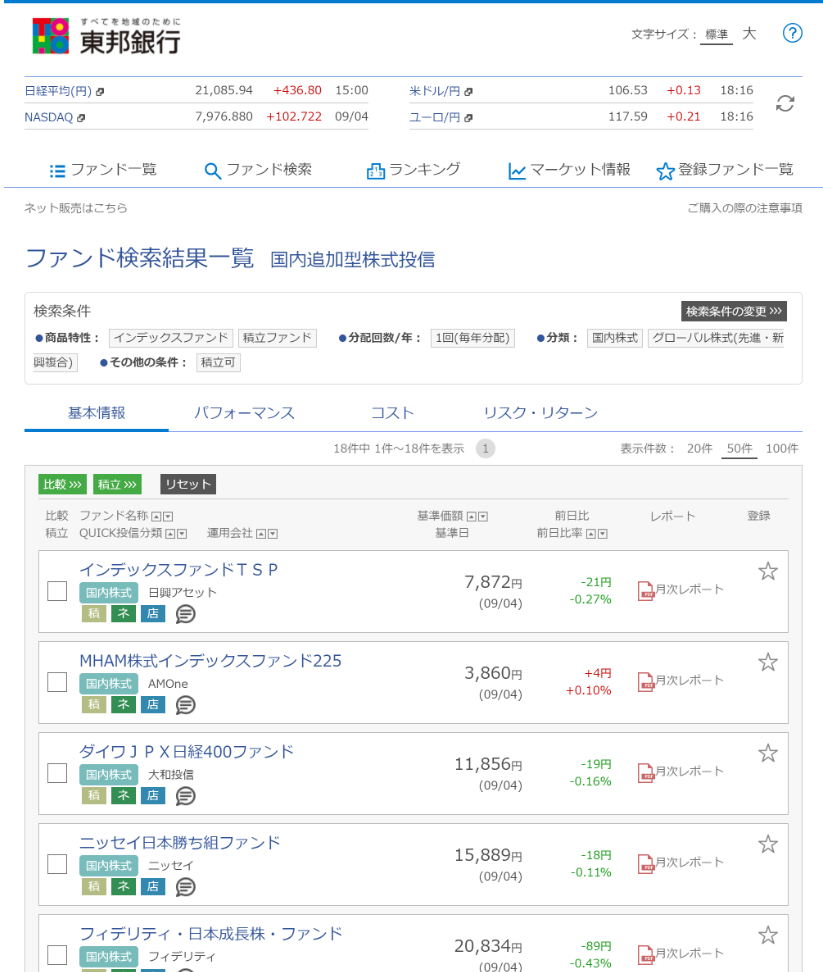Image resolution: width=823 pixels, height=972 pixels.
Task: Set text size to 標準
Action: [716, 35]
